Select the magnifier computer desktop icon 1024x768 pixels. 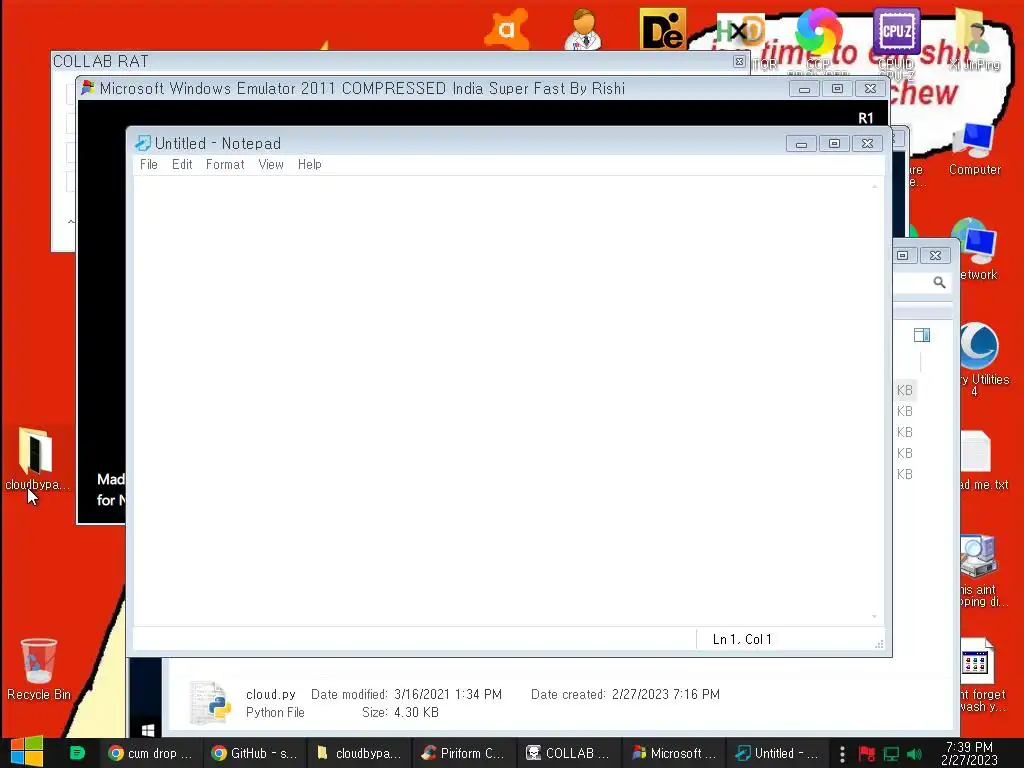point(980,571)
